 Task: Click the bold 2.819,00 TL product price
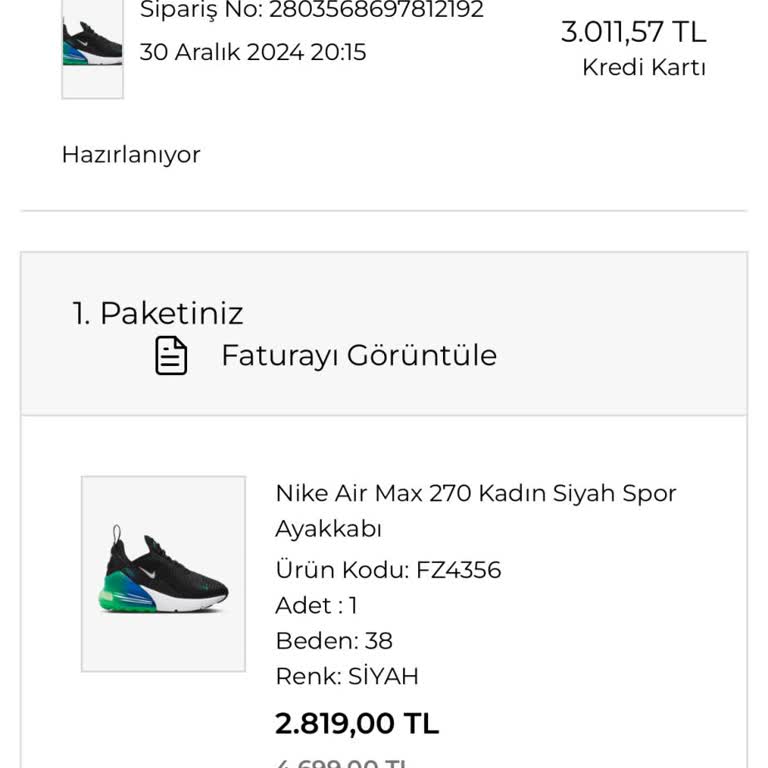pos(357,723)
